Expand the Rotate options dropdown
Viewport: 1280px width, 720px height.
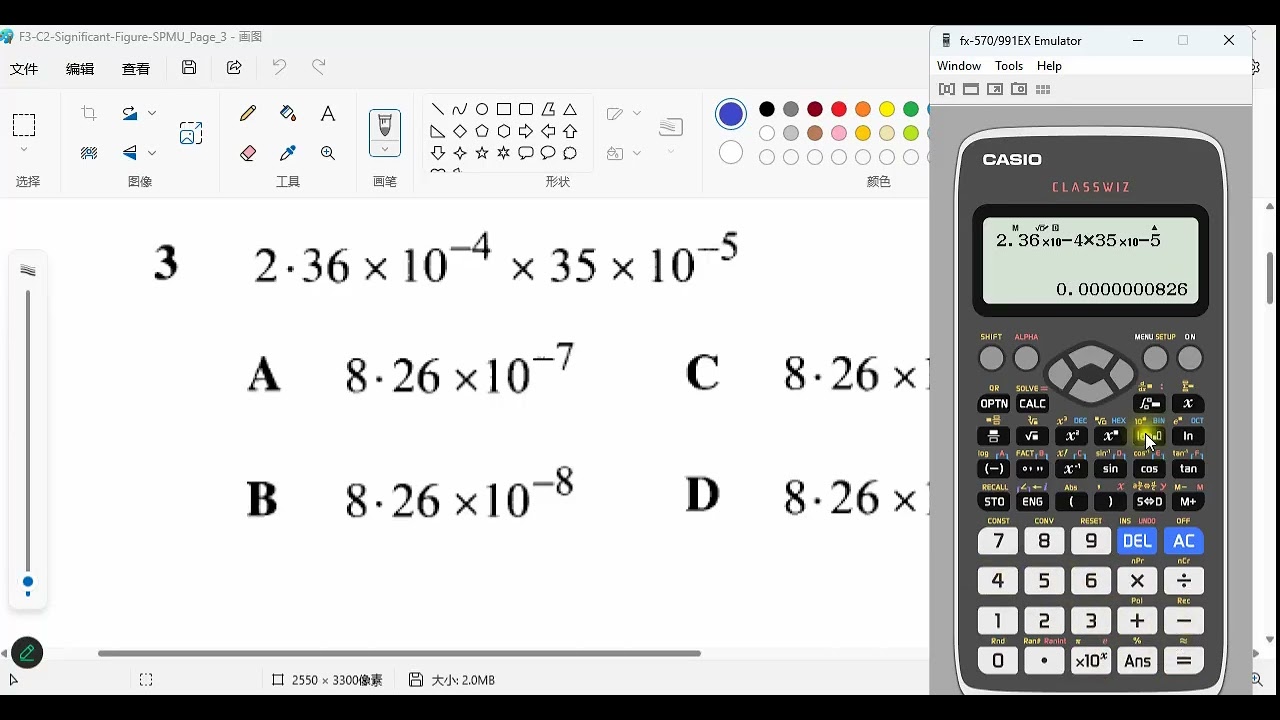coord(152,114)
